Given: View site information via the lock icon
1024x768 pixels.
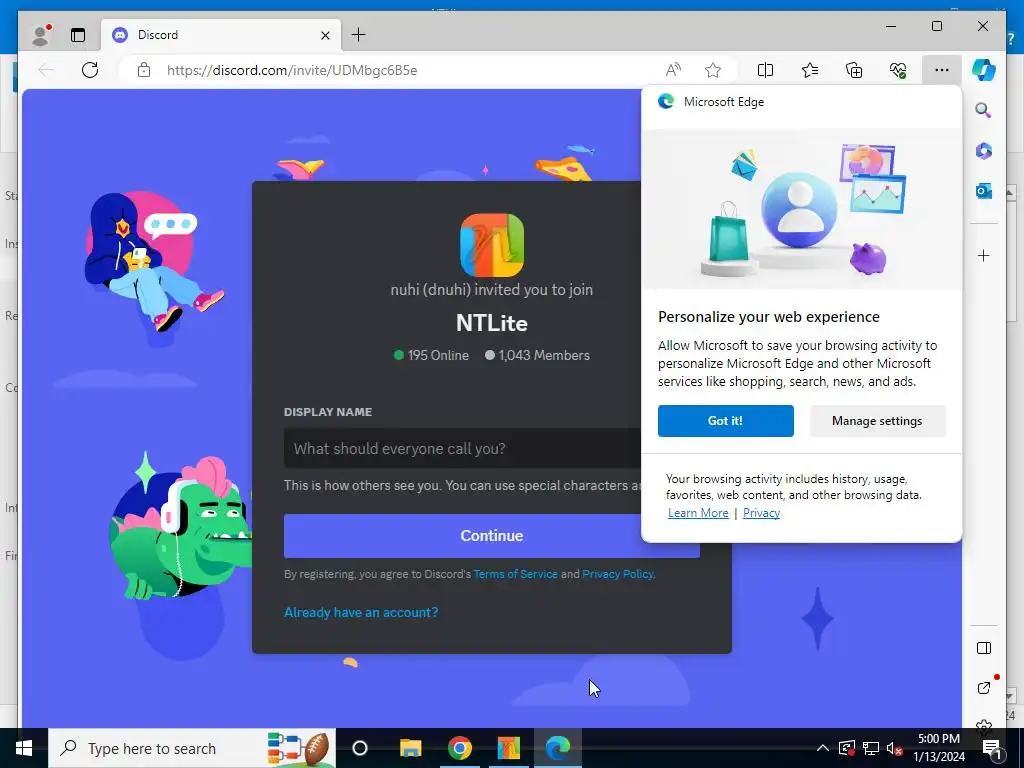Looking at the screenshot, I should coord(144,70).
